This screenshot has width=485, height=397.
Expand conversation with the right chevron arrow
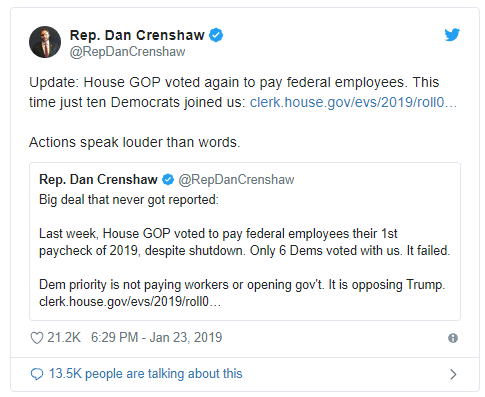[x=453, y=374]
